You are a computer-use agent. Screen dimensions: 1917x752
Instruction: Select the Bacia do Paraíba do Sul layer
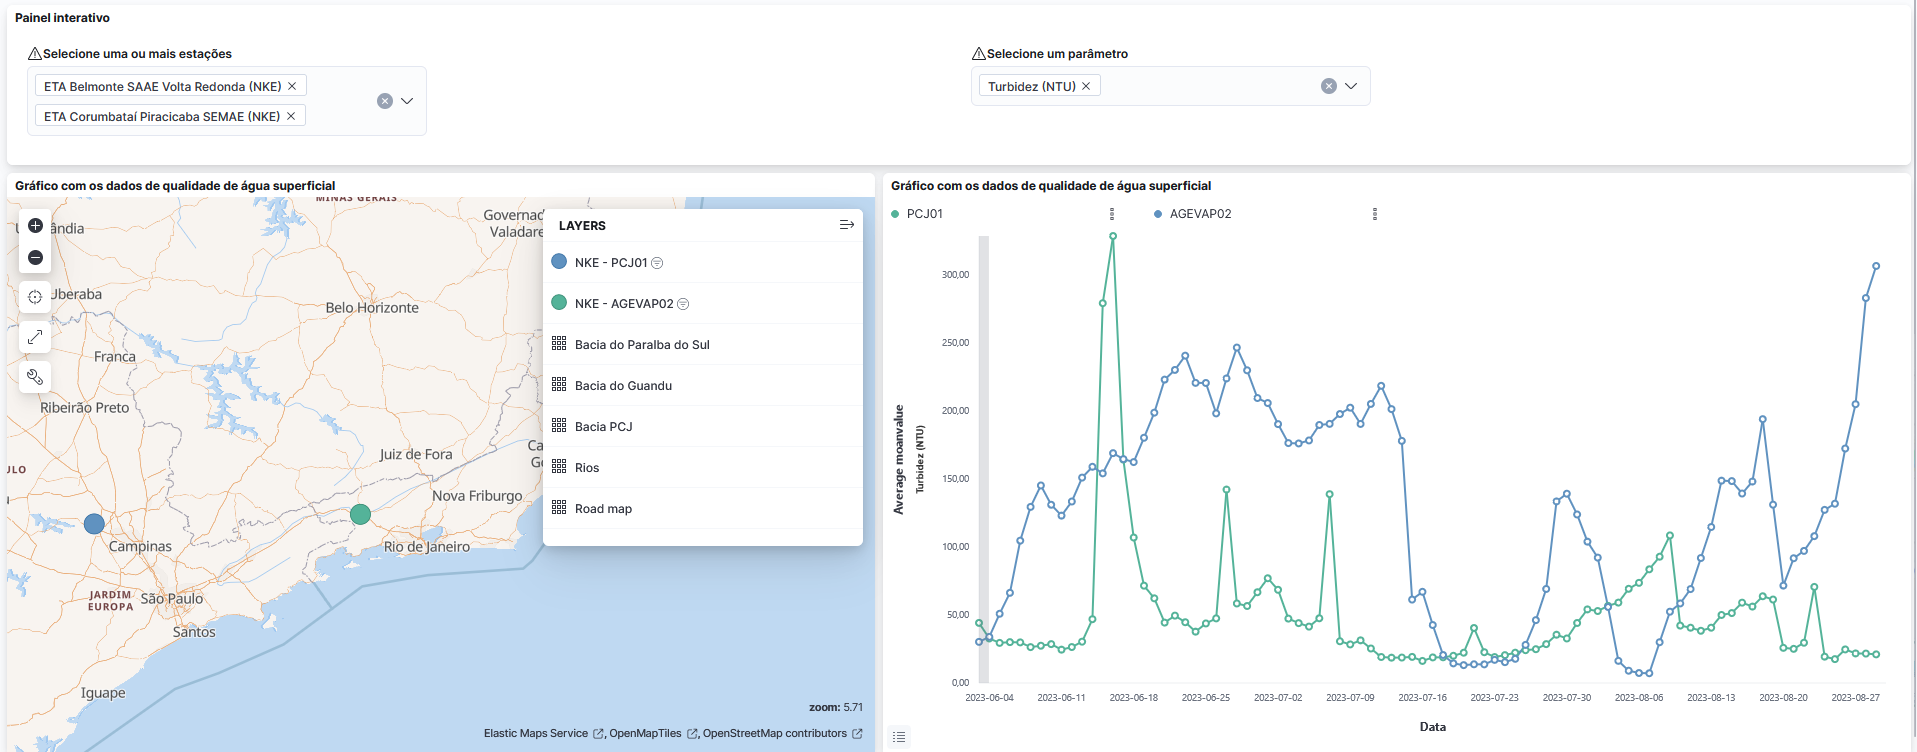tap(642, 345)
